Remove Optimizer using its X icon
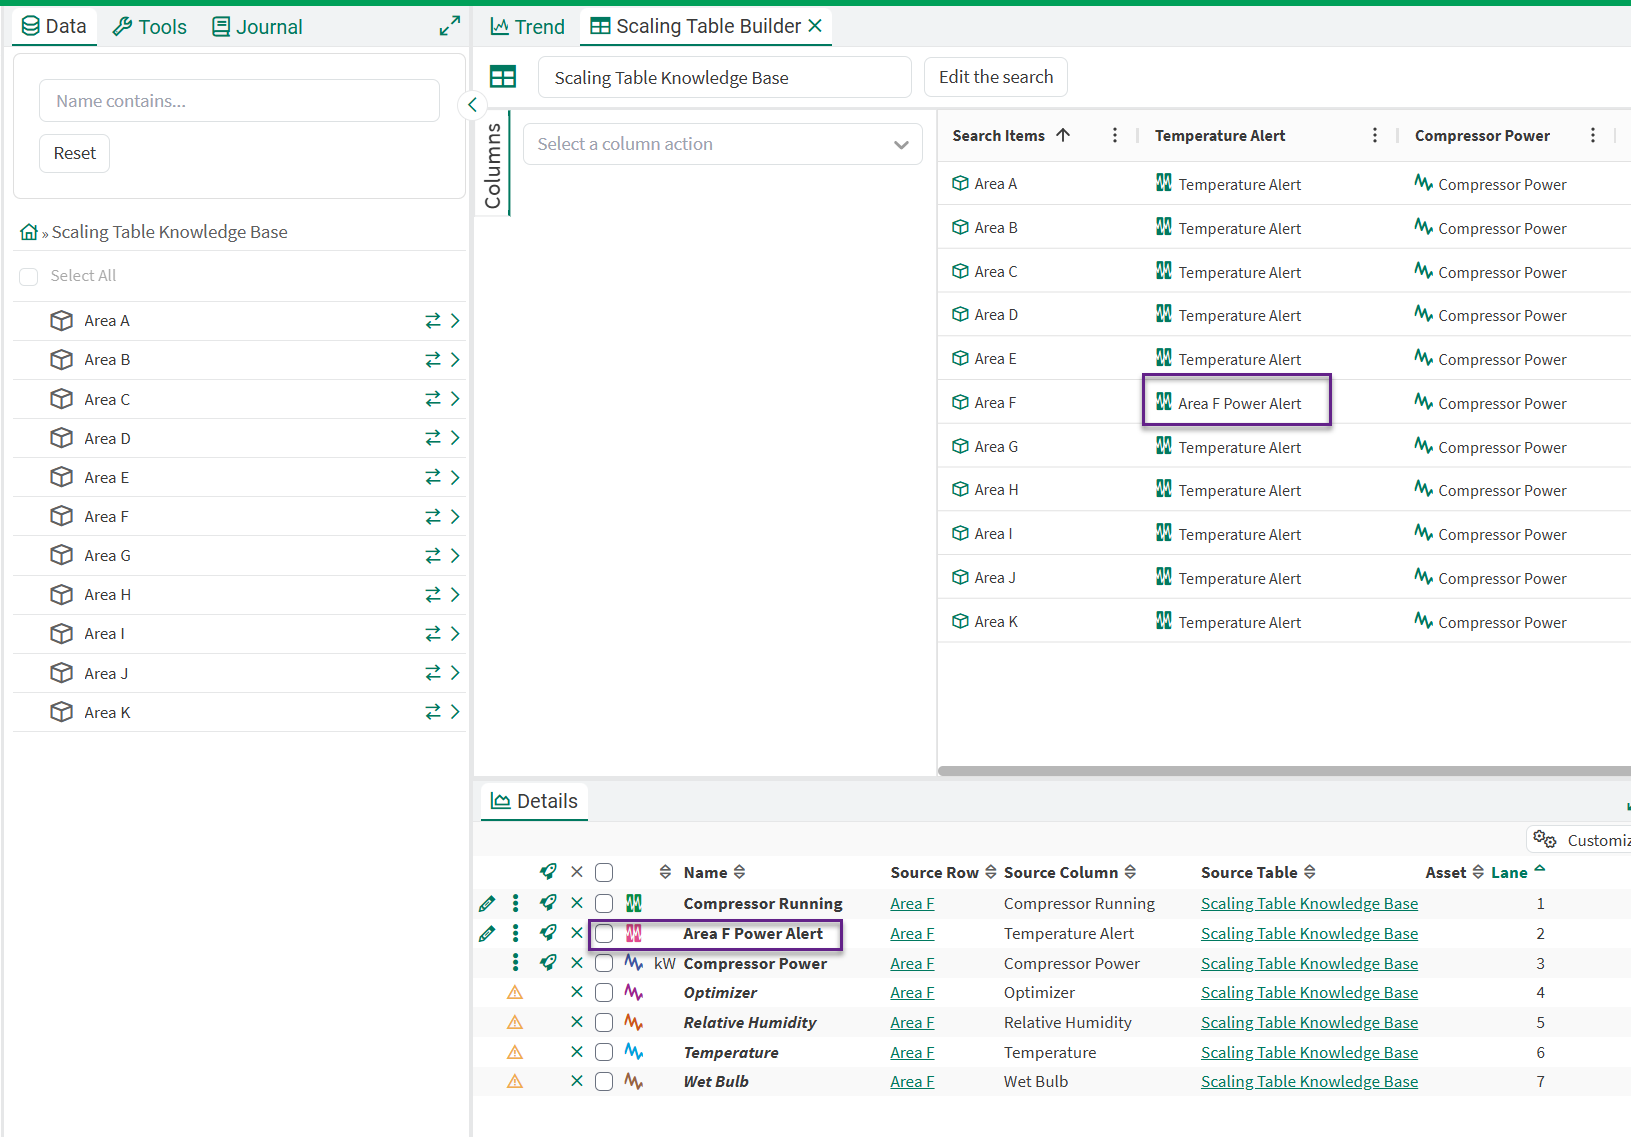Screen dimensions: 1631x1137 577,993
